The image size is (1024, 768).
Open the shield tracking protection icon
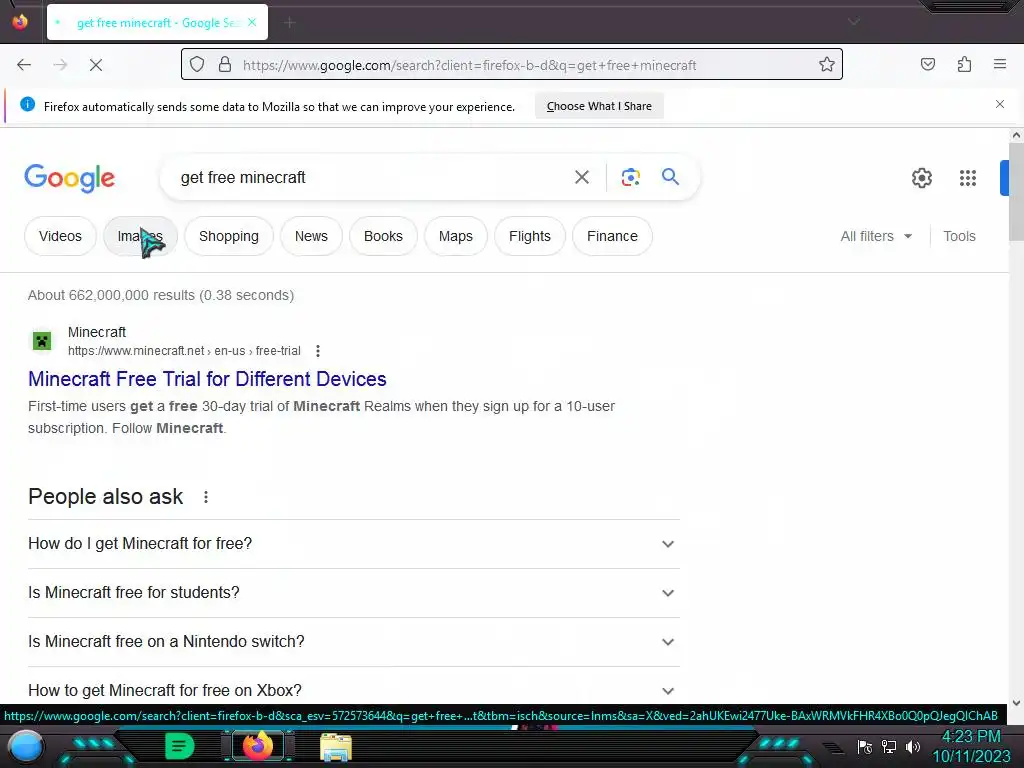pos(197,65)
